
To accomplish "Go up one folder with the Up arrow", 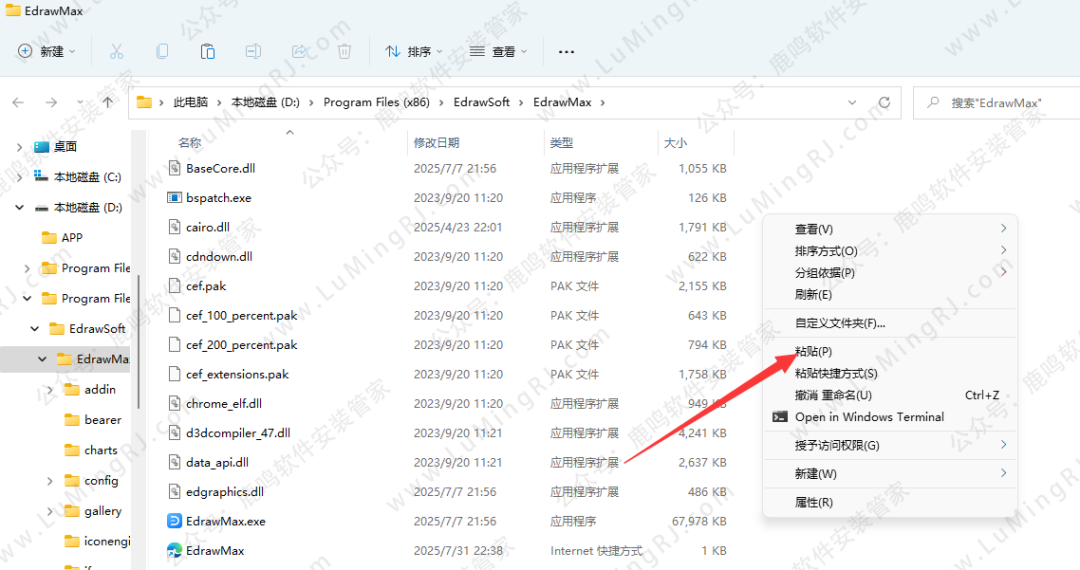I will (x=108, y=102).
